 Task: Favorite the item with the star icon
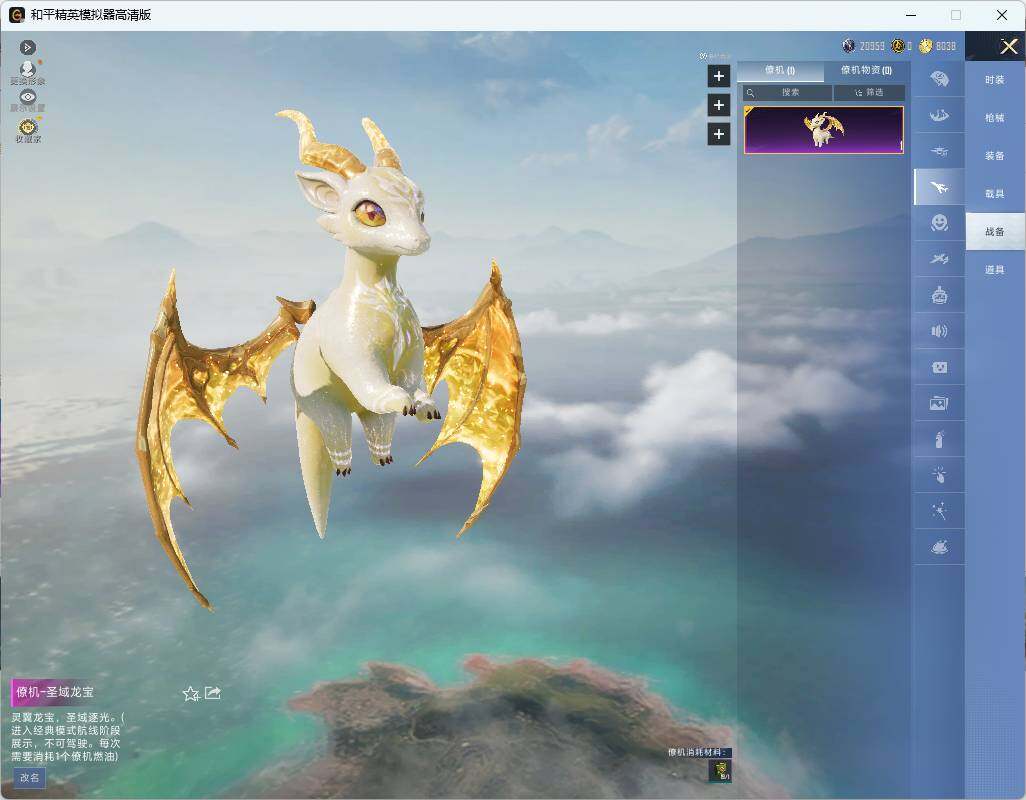click(190, 693)
